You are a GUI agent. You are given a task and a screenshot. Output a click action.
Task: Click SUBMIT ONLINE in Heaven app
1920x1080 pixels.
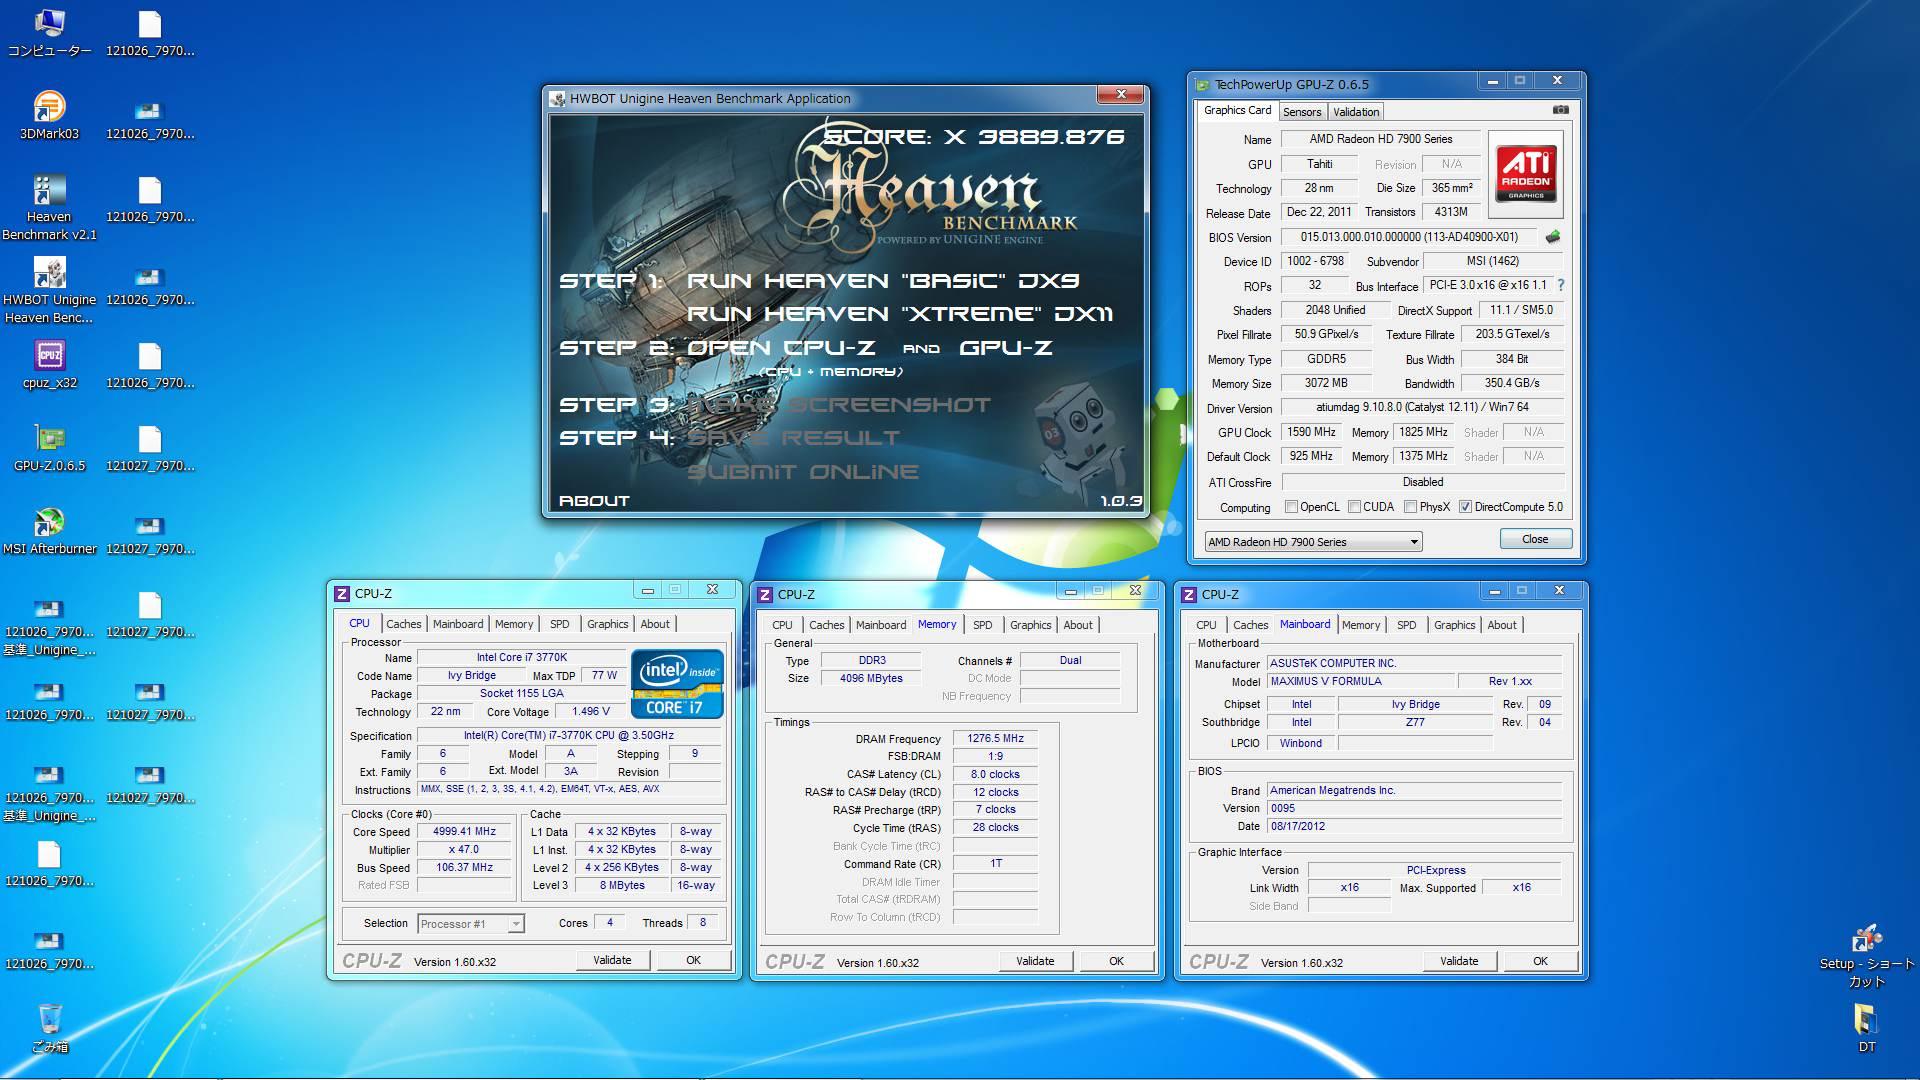802,472
